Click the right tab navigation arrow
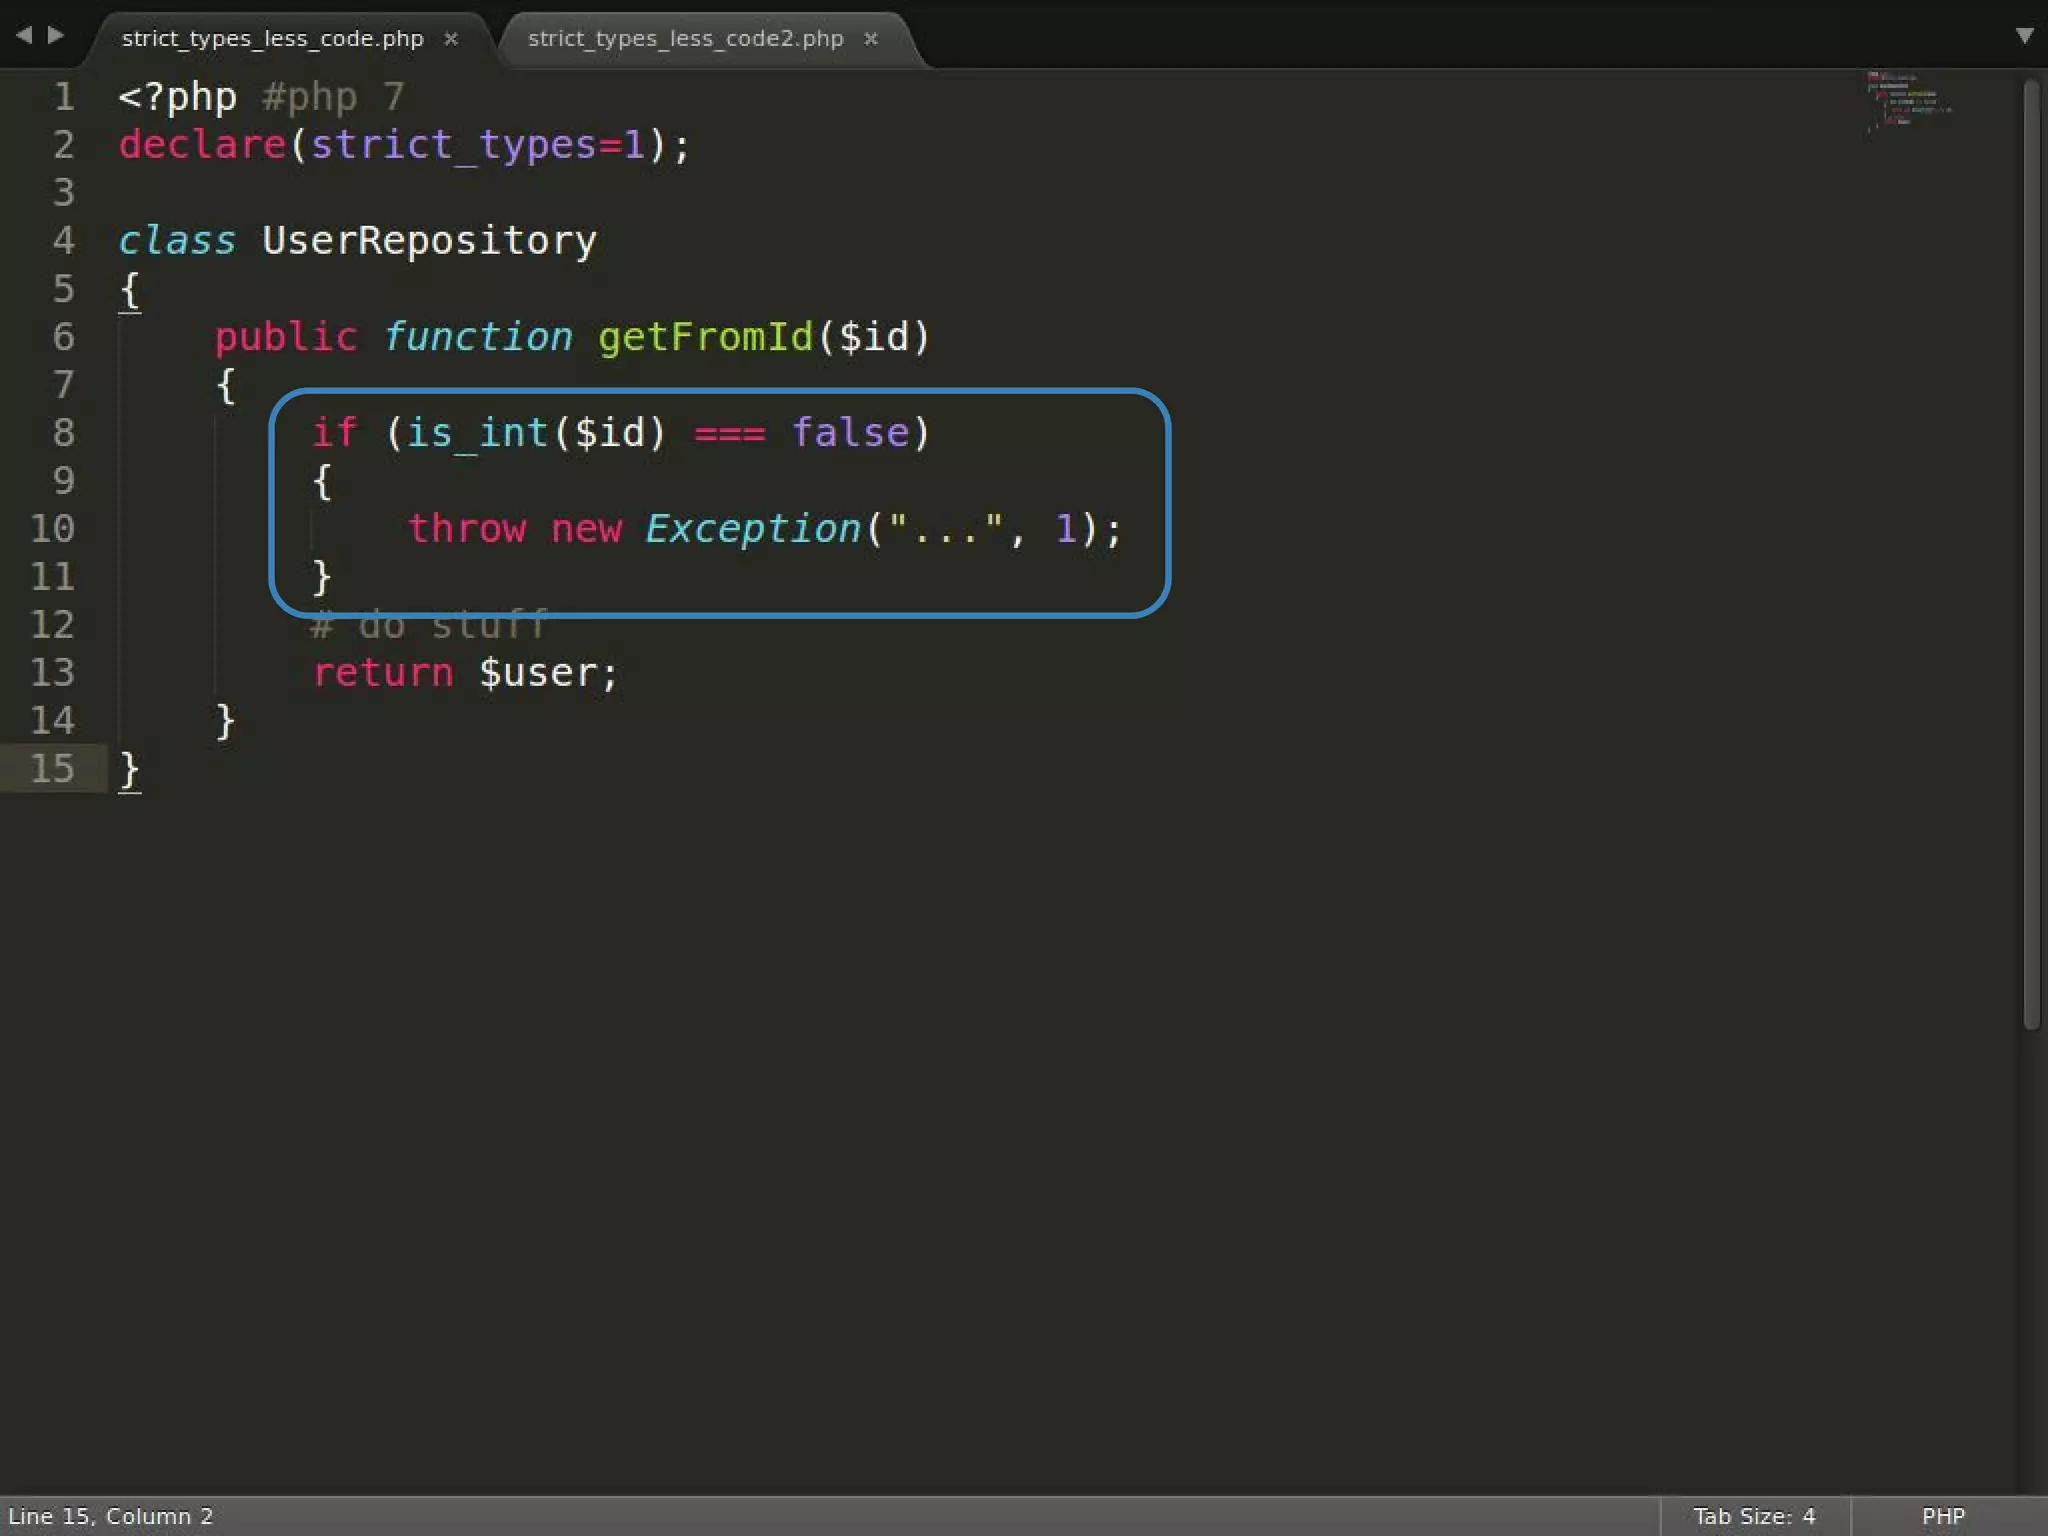Viewport: 2048px width, 1536px height. [x=57, y=35]
